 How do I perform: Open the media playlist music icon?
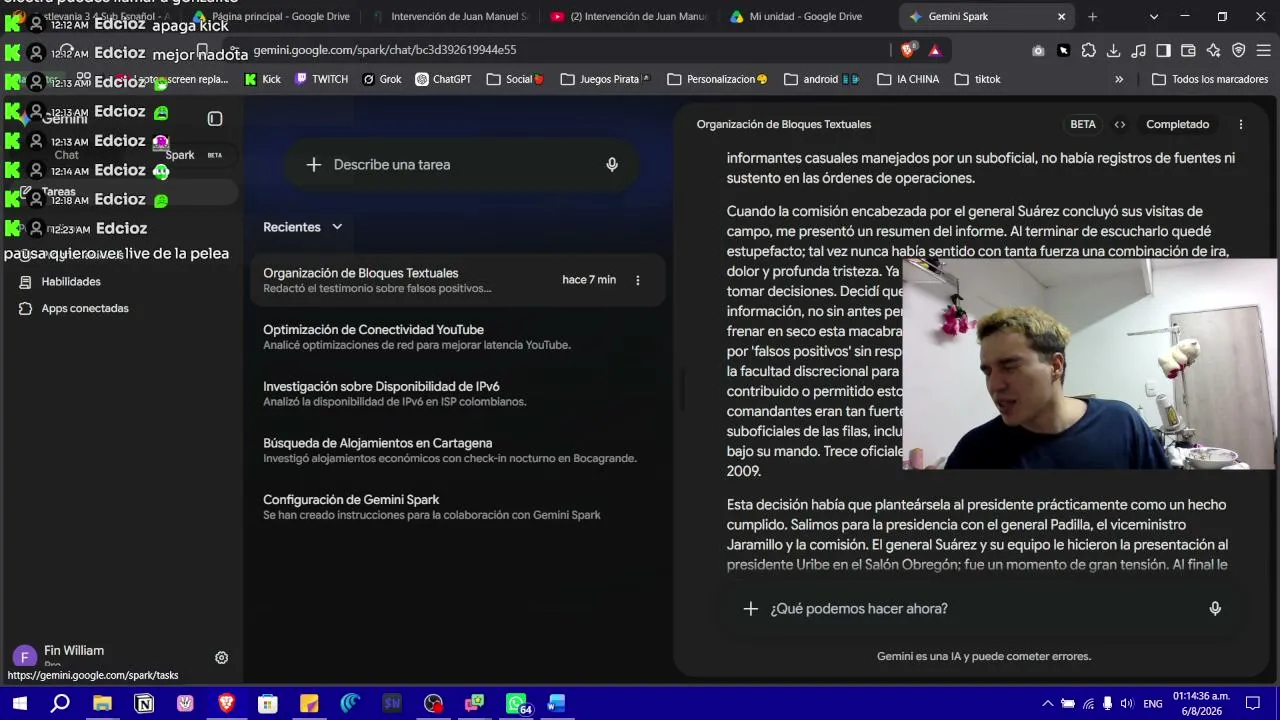point(1138,50)
